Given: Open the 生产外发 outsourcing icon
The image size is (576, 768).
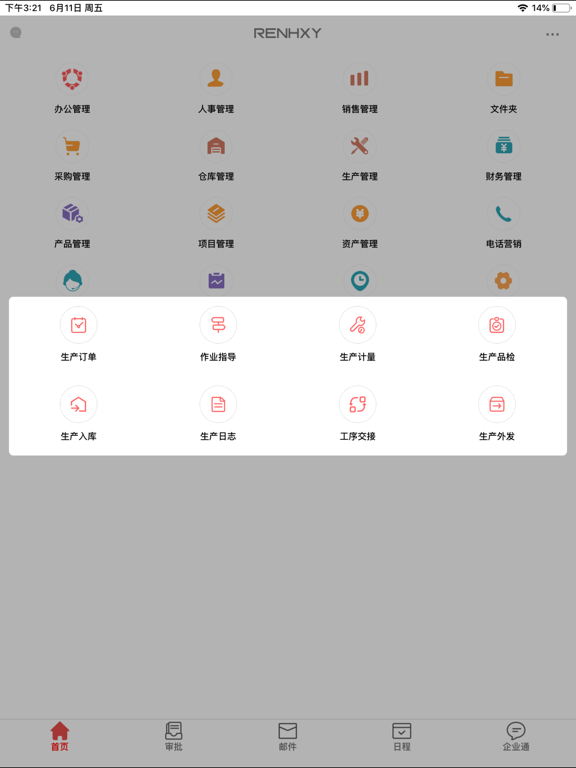Looking at the screenshot, I should tap(497, 405).
